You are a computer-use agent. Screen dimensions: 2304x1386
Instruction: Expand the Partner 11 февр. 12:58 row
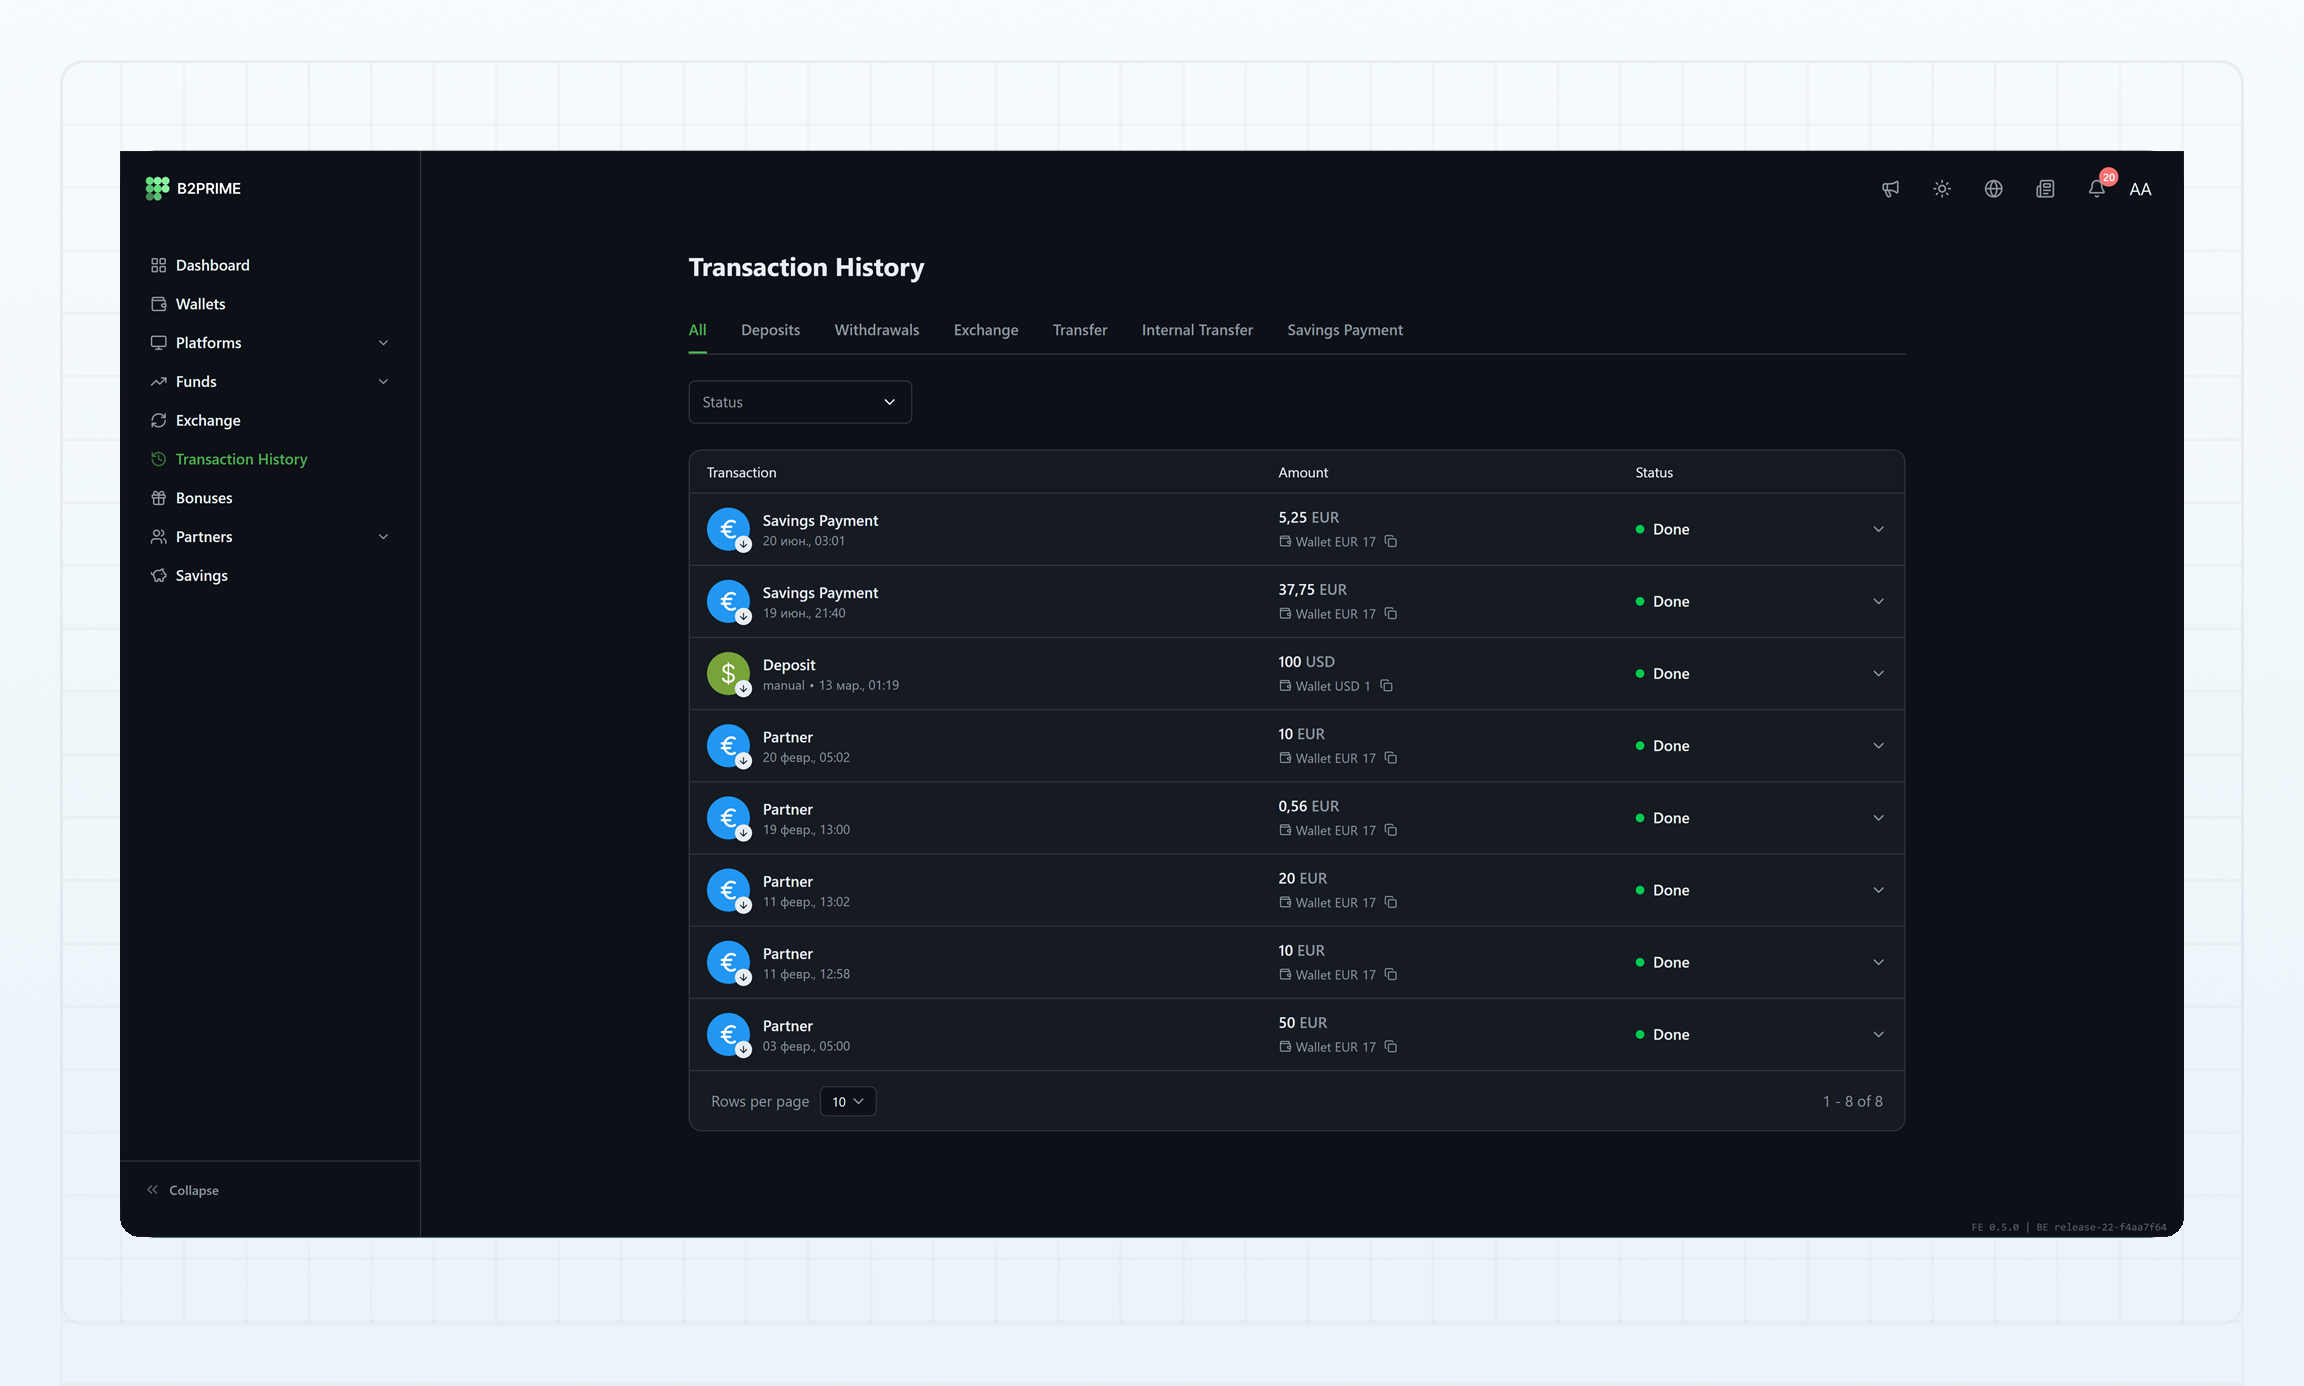(1878, 962)
